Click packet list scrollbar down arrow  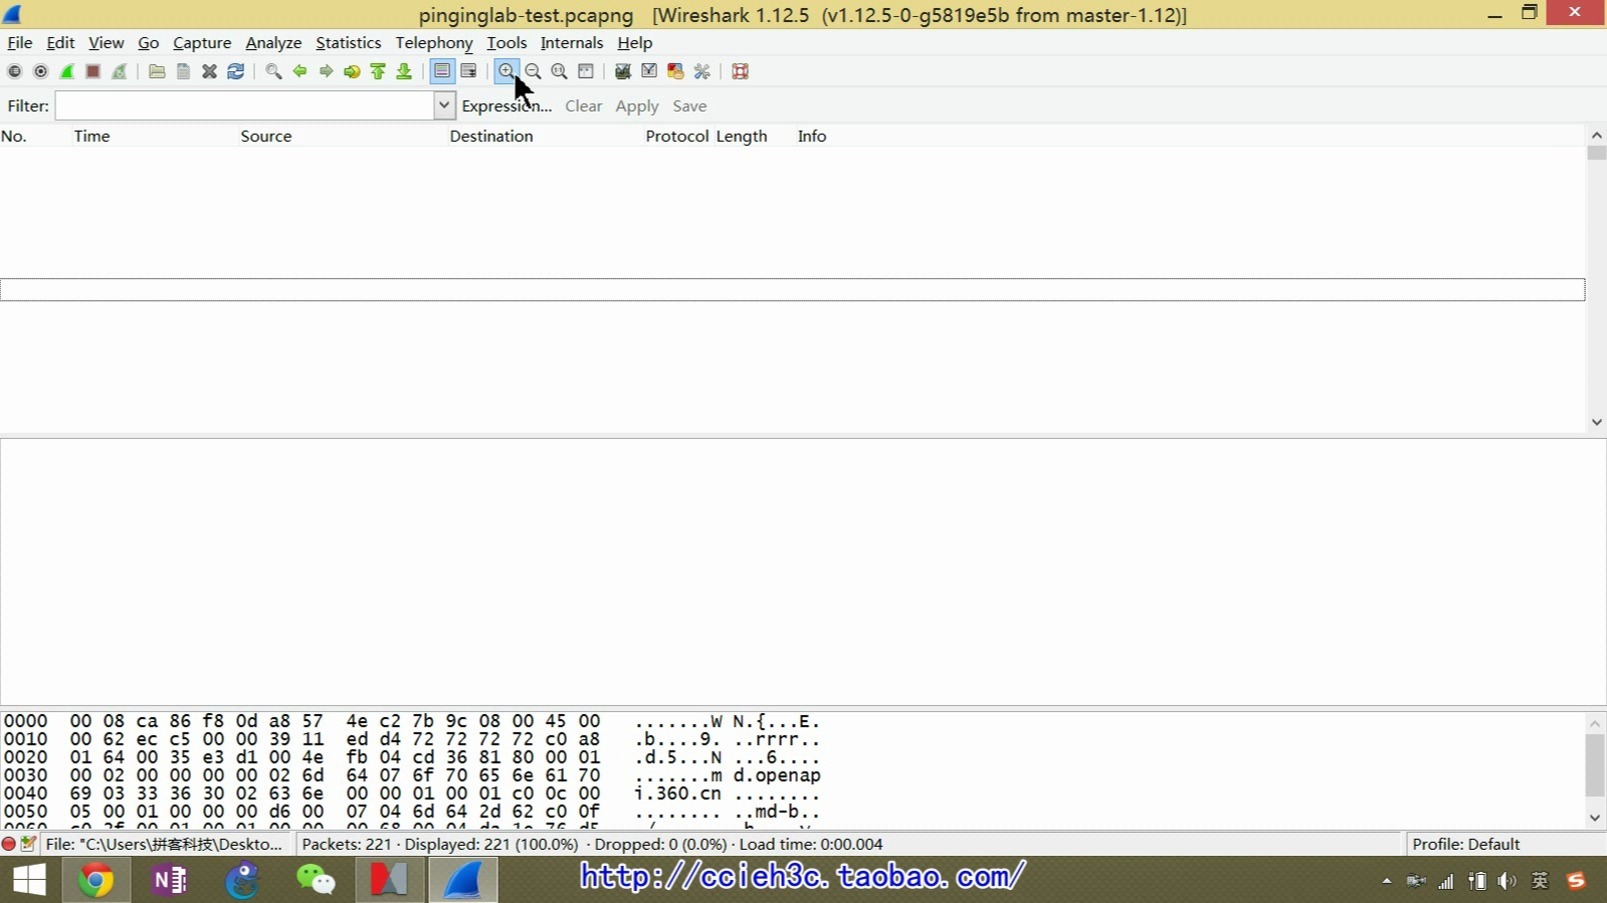tap(1596, 422)
